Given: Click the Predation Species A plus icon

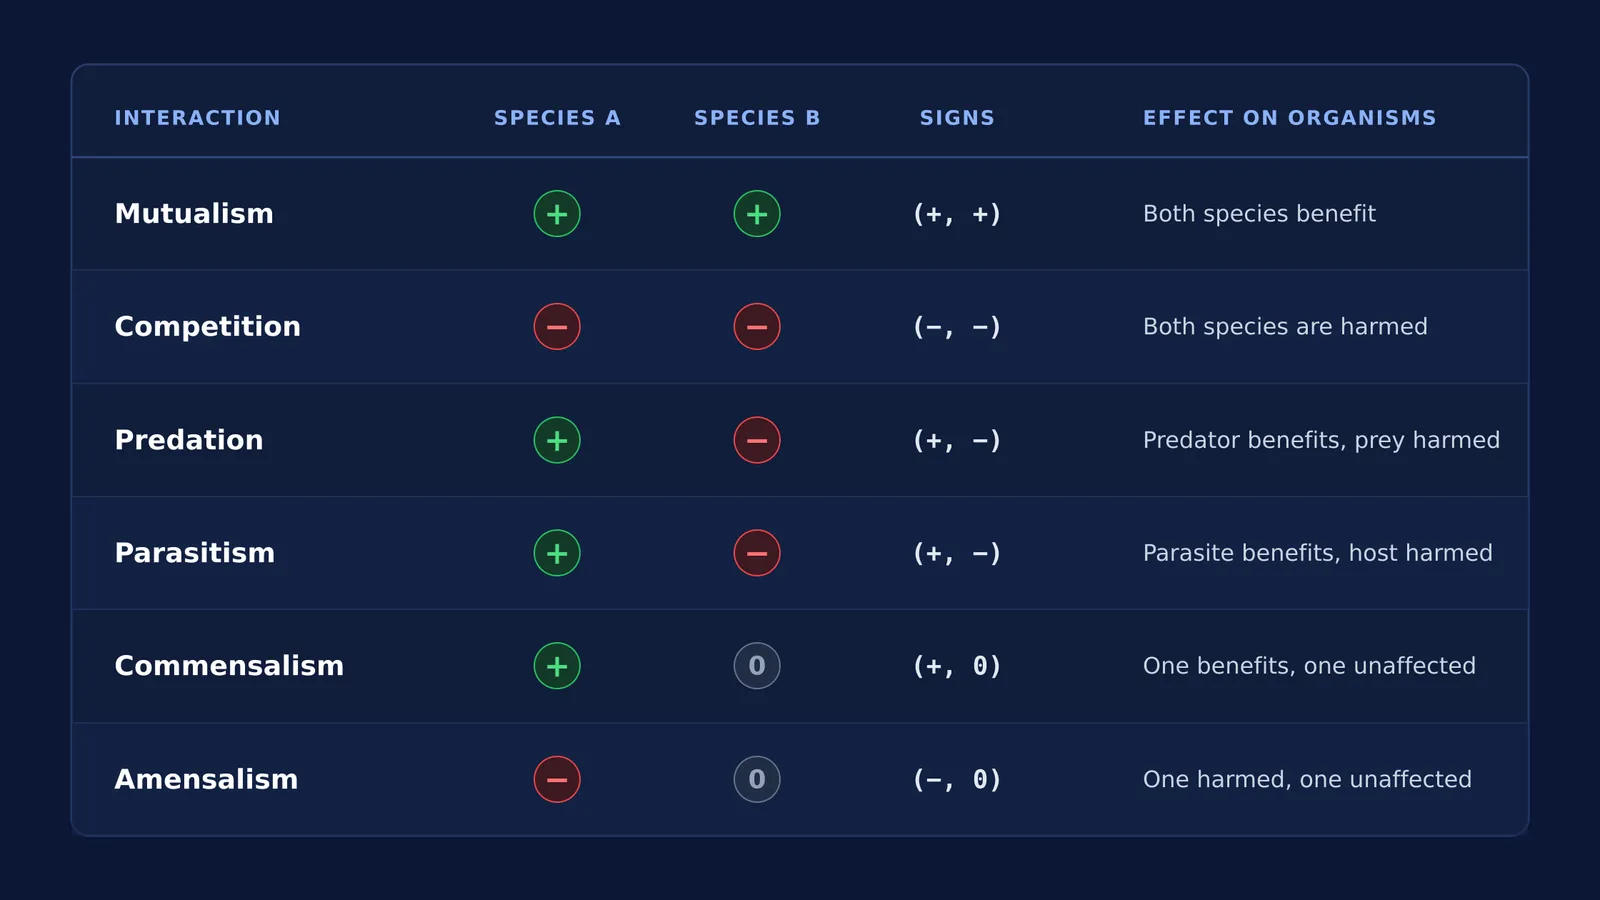Looking at the screenshot, I should 557,440.
